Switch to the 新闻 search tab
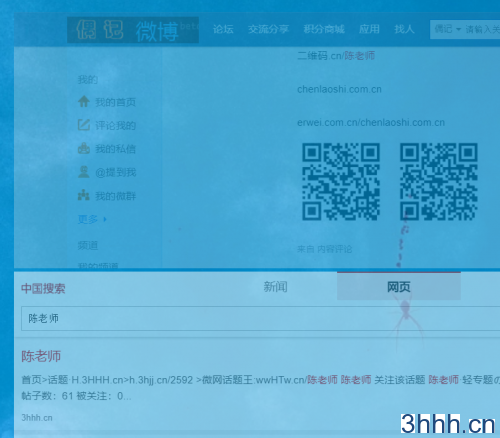500x438 pixels. click(x=275, y=287)
